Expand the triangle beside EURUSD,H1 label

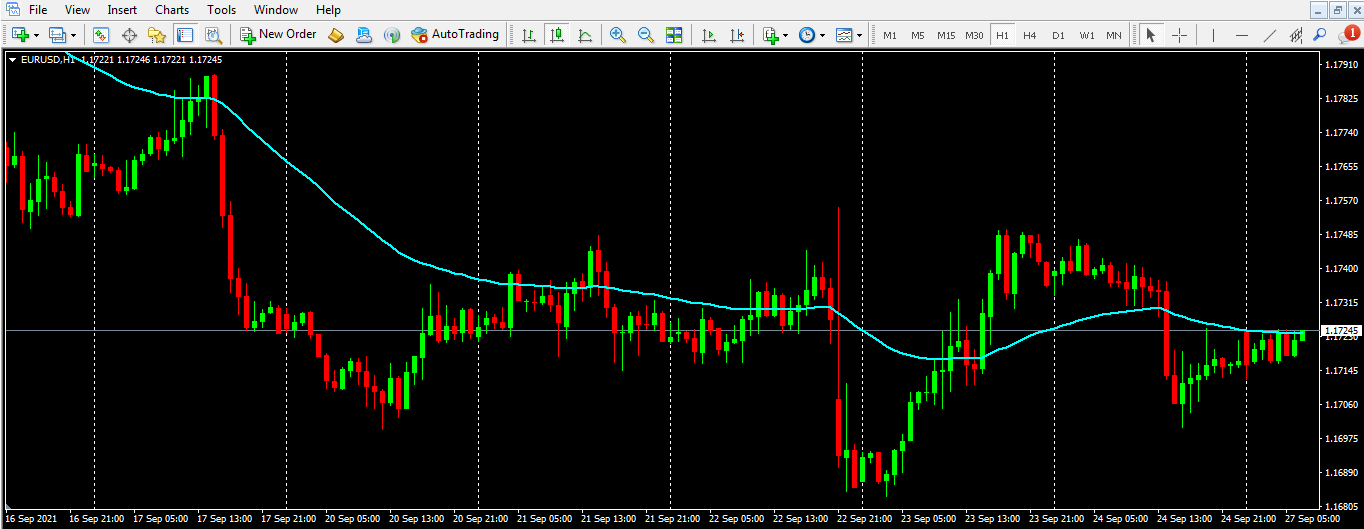[12, 60]
